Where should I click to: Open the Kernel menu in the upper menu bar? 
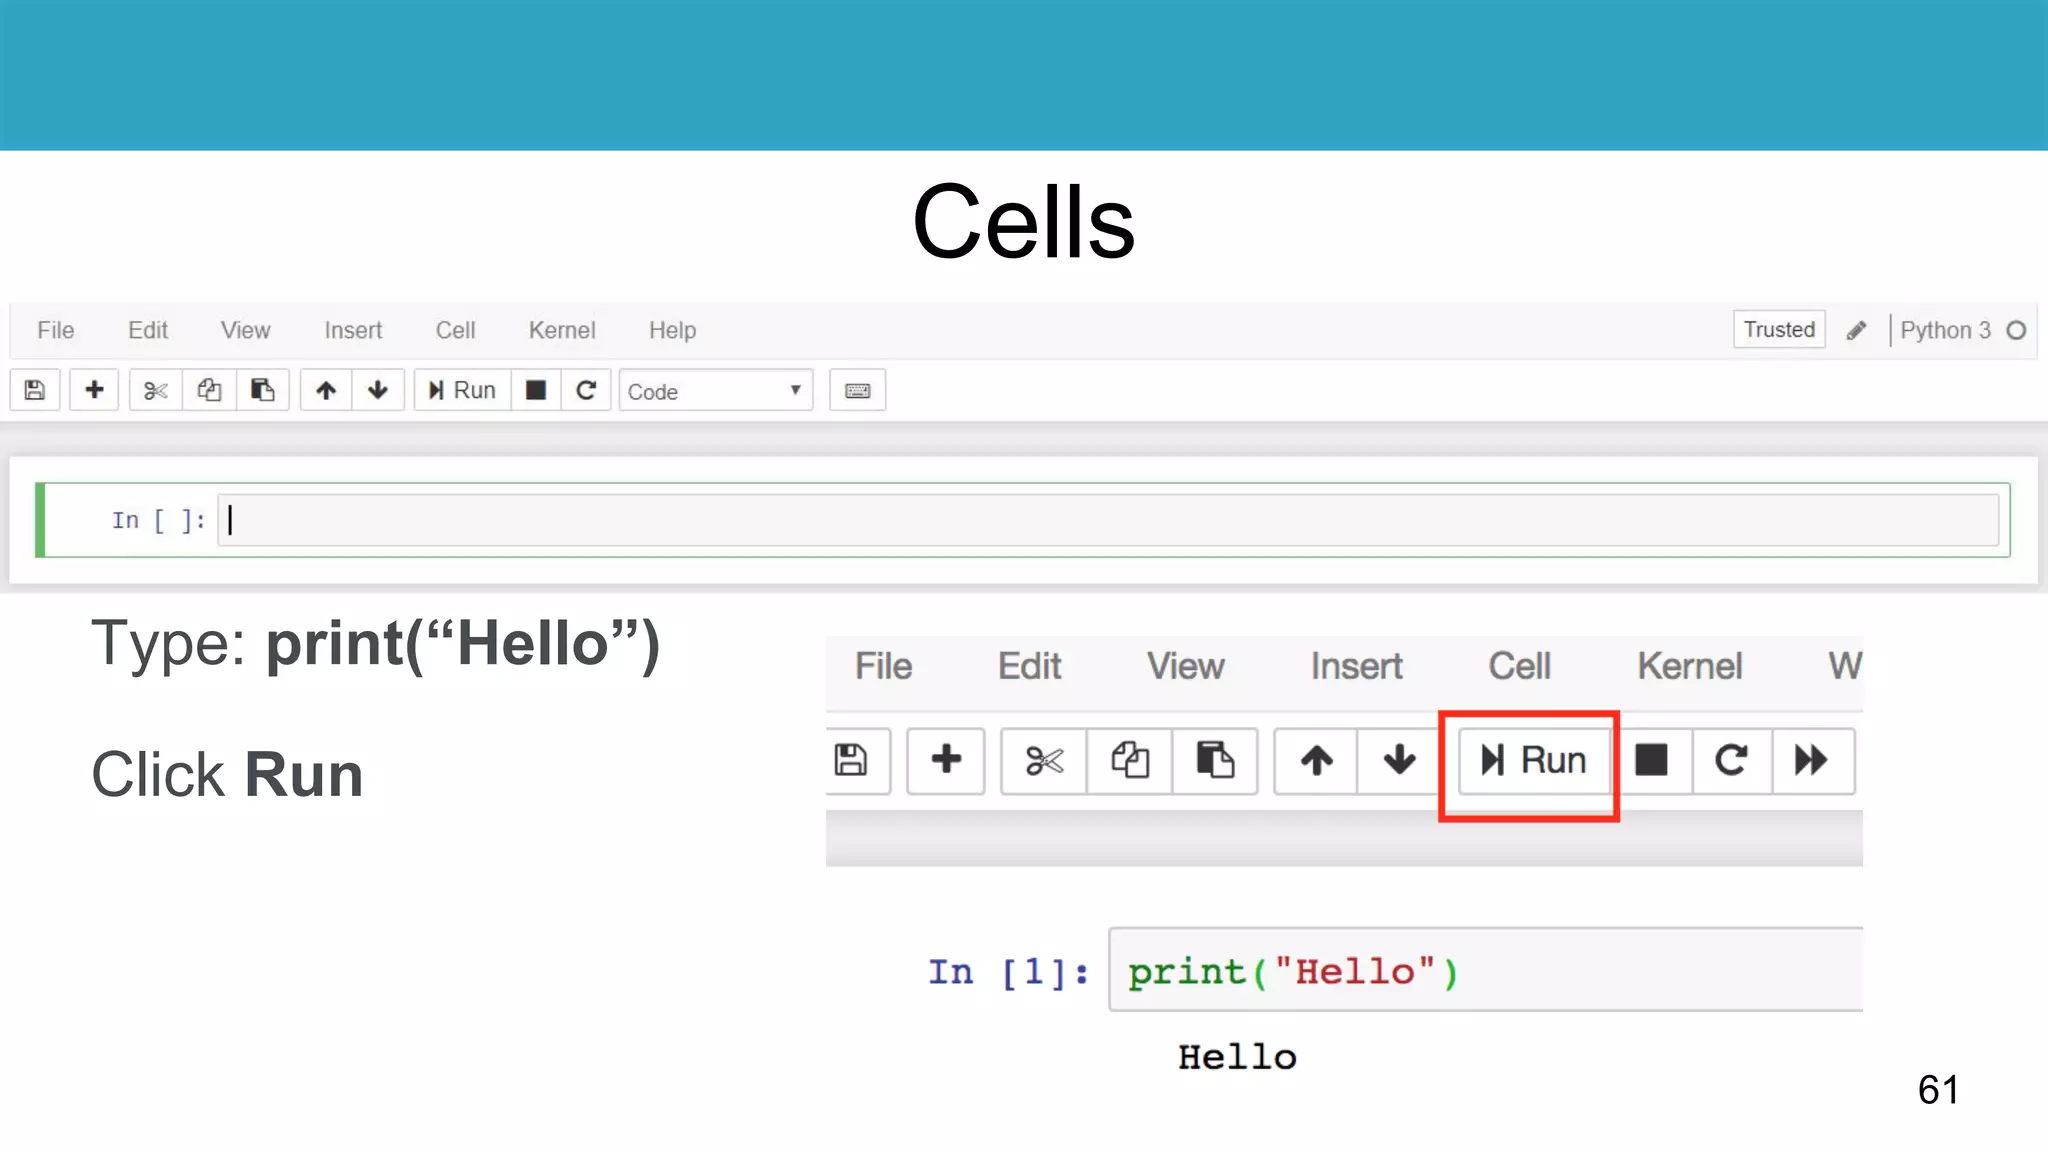[x=562, y=330]
